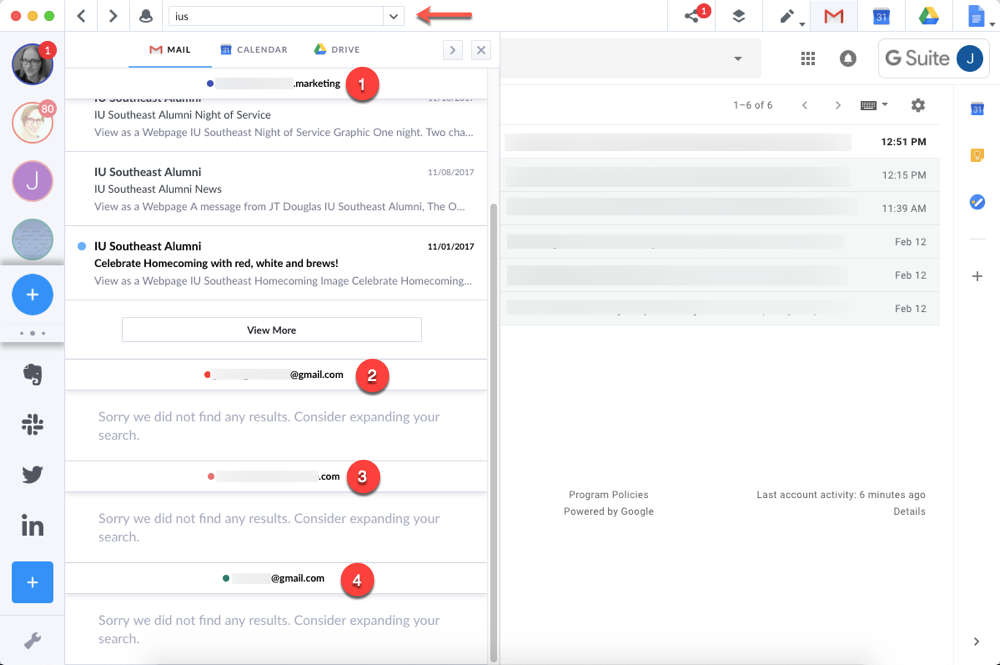Screen dimensions: 1000x665
Task: Open Google Tasks in the right side panel
Action: (x=977, y=202)
